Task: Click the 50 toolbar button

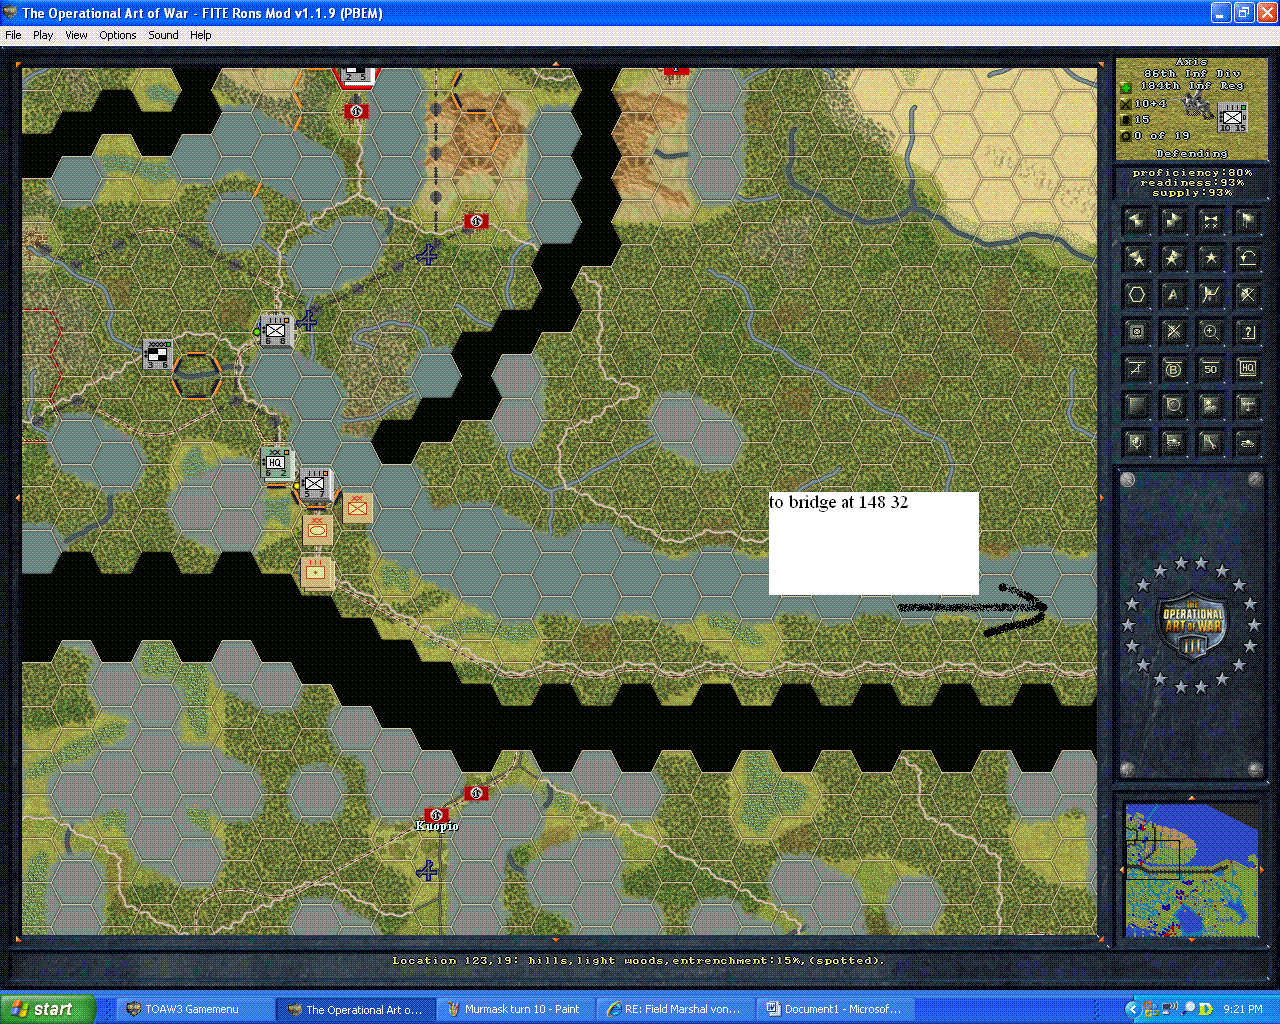Action: [x=1210, y=369]
